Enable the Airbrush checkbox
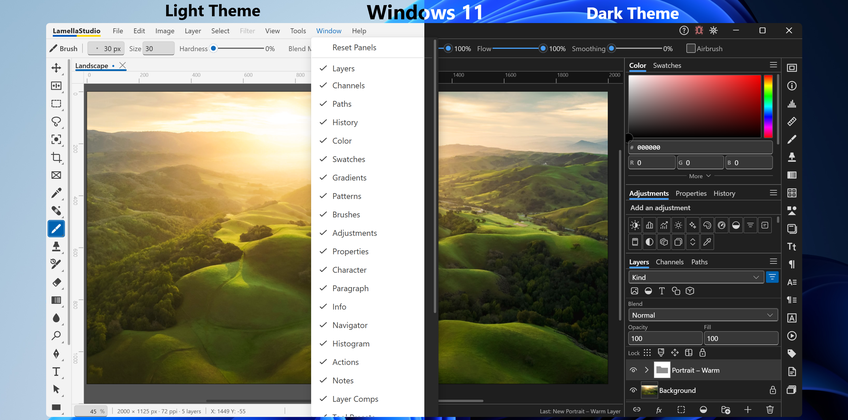Viewport: 848px width, 420px height. 691,49
